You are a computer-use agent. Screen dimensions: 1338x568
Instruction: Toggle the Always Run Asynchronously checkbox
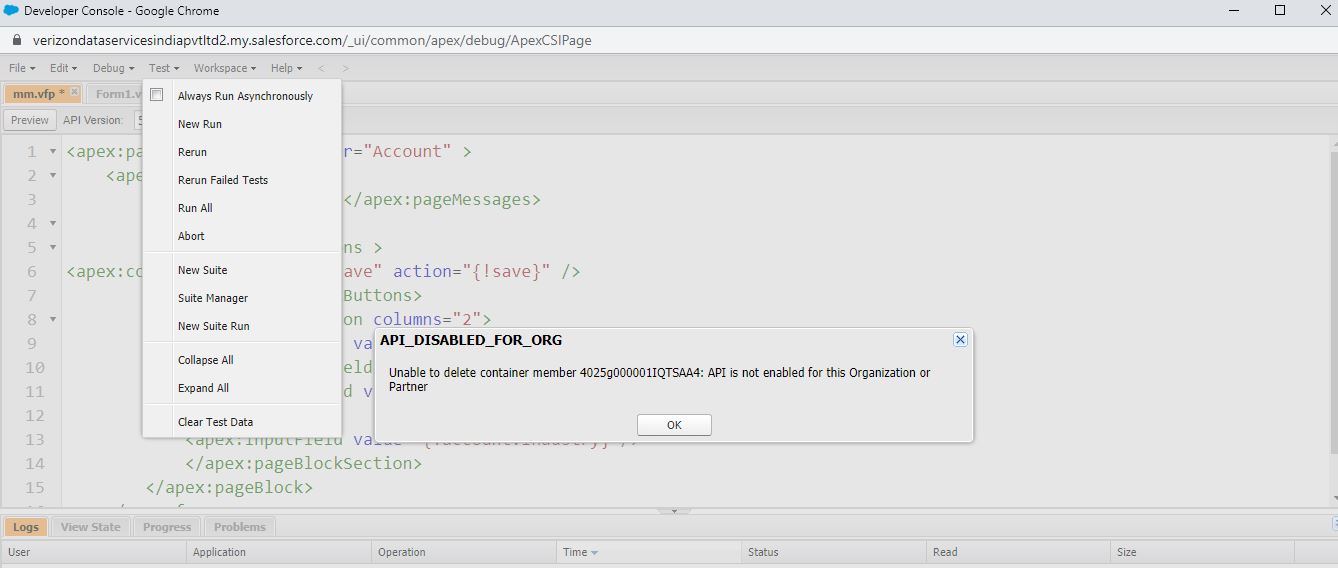point(157,96)
